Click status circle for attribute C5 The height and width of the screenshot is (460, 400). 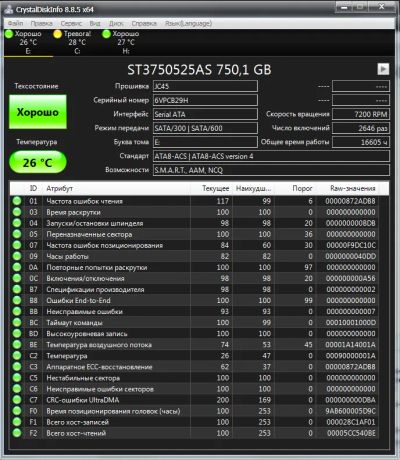point(17,378)
